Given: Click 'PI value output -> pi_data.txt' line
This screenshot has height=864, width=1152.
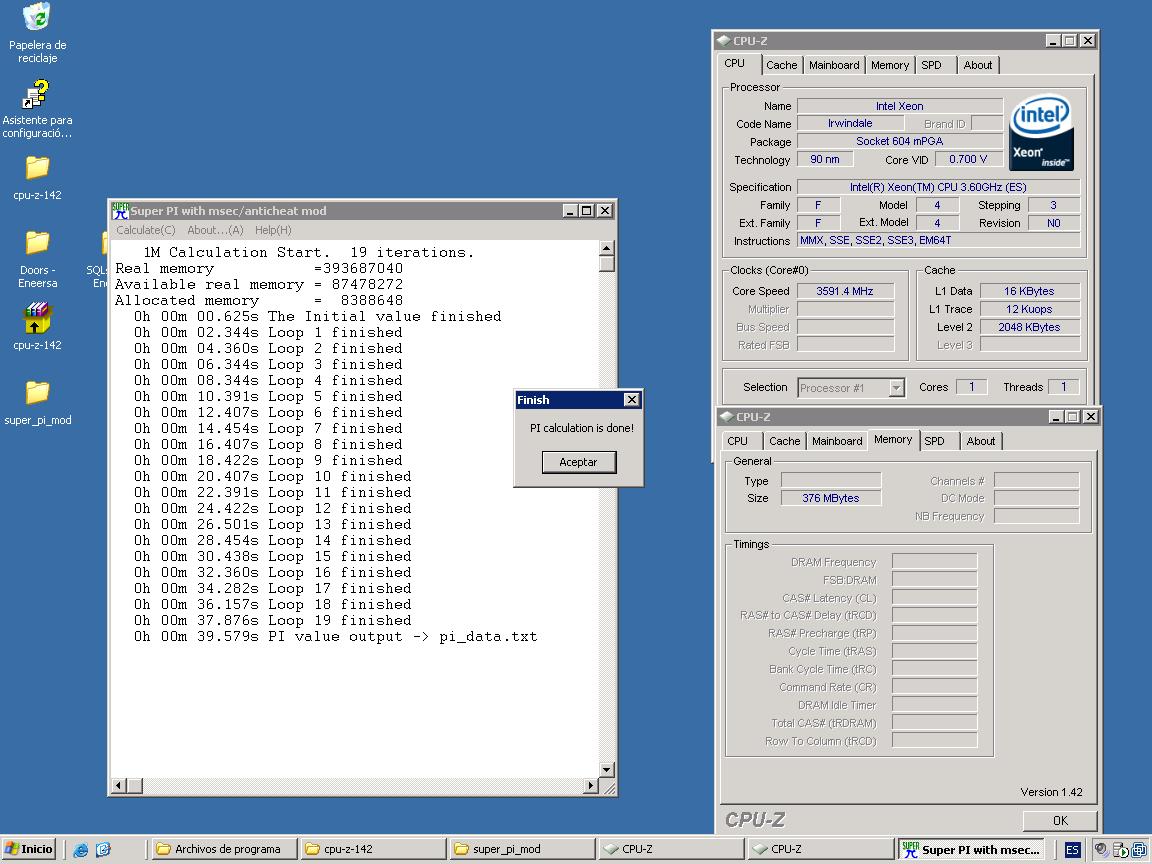Looking at the screenshot, I should (335, 636).
